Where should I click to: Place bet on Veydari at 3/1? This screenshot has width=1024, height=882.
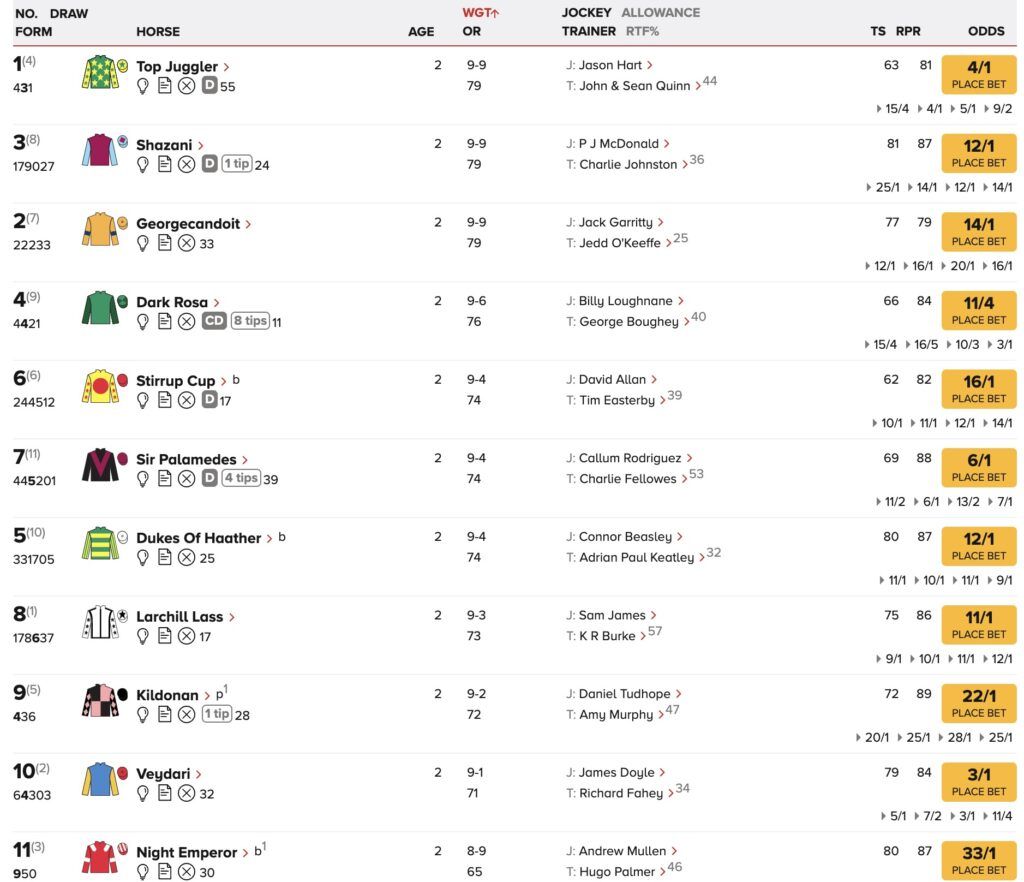click(978, 782)
